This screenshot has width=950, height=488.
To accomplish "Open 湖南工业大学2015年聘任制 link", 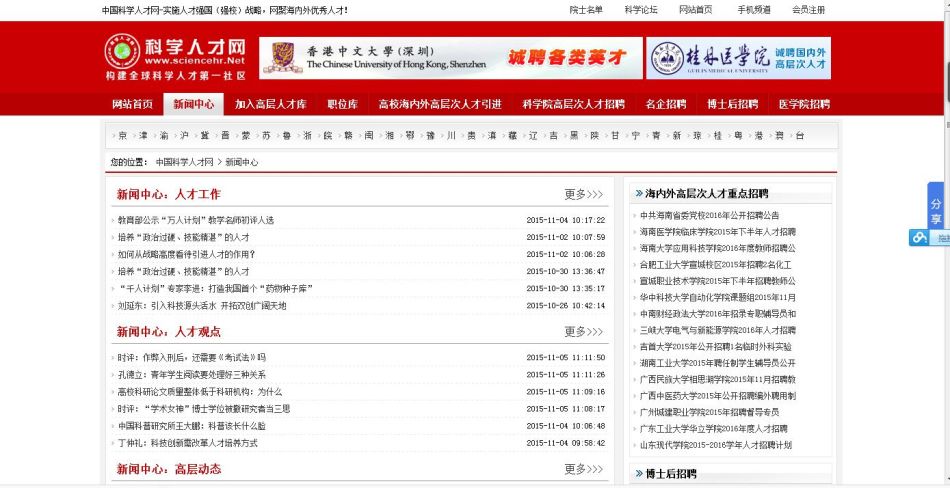I will pyautogui.click(x=718, y=363).
